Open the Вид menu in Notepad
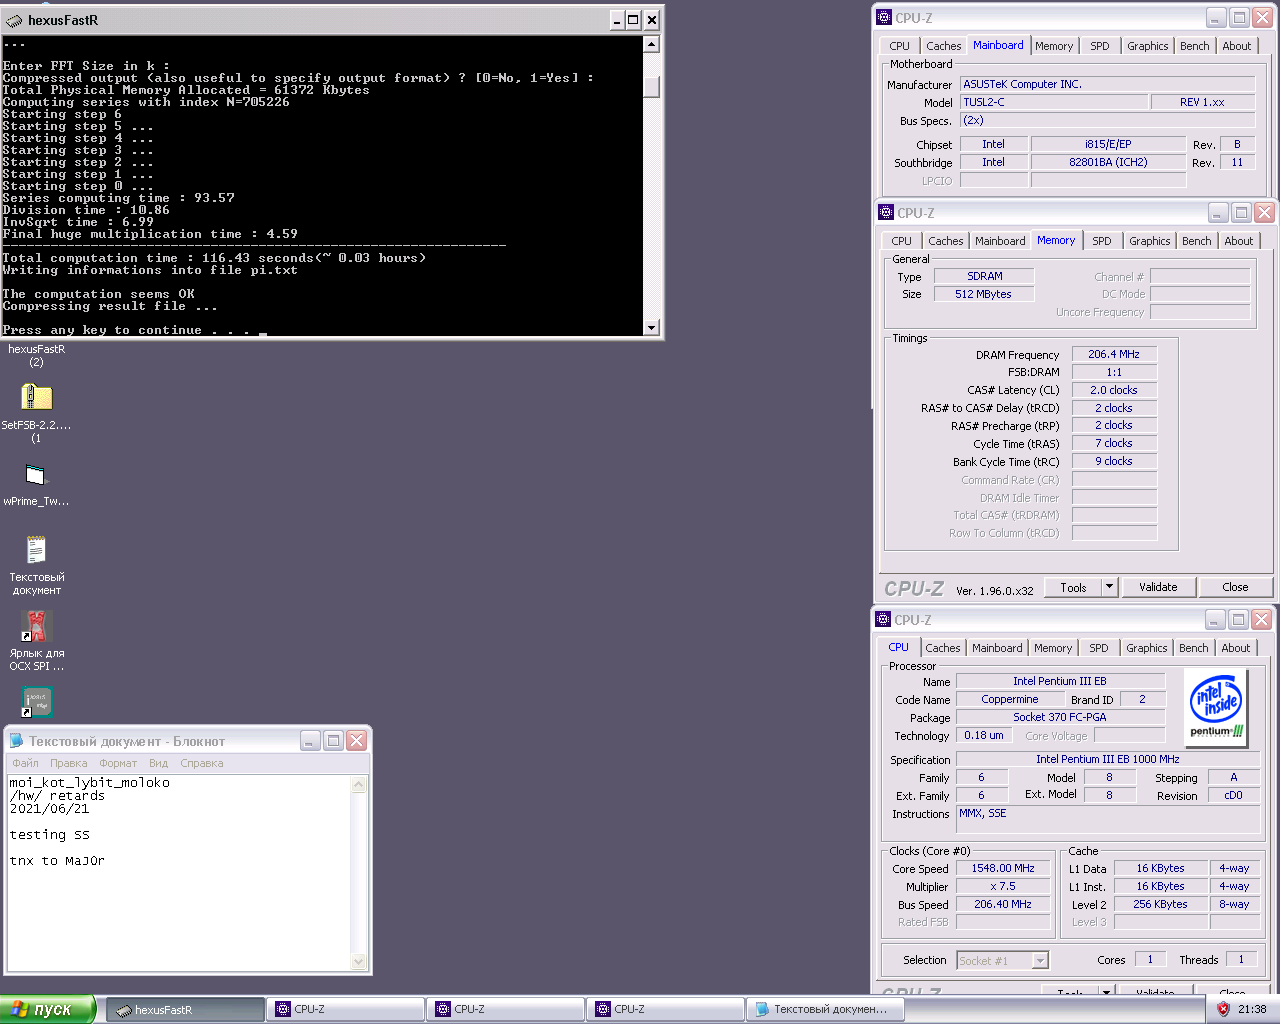 tap(158, 763)
